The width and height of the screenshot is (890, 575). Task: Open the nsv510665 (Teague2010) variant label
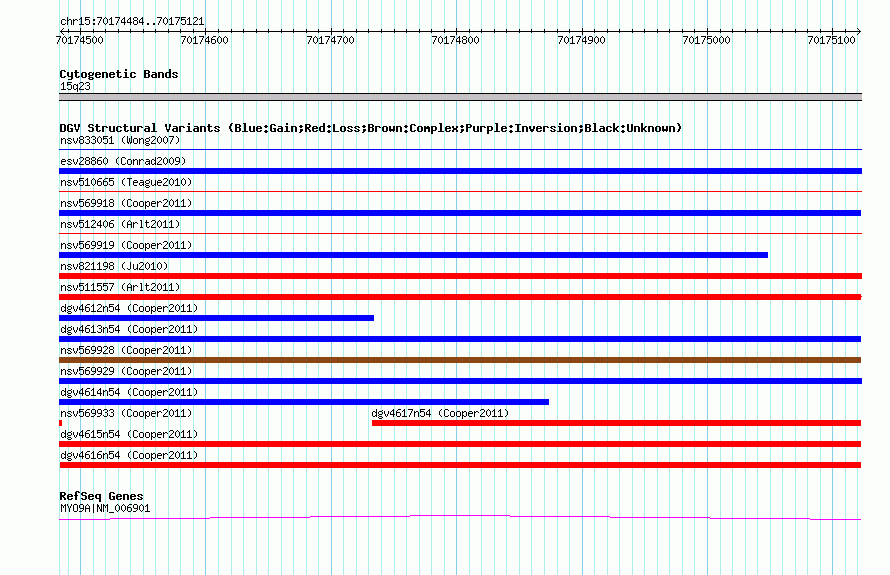pyautogui.click(x=126, y=182)
